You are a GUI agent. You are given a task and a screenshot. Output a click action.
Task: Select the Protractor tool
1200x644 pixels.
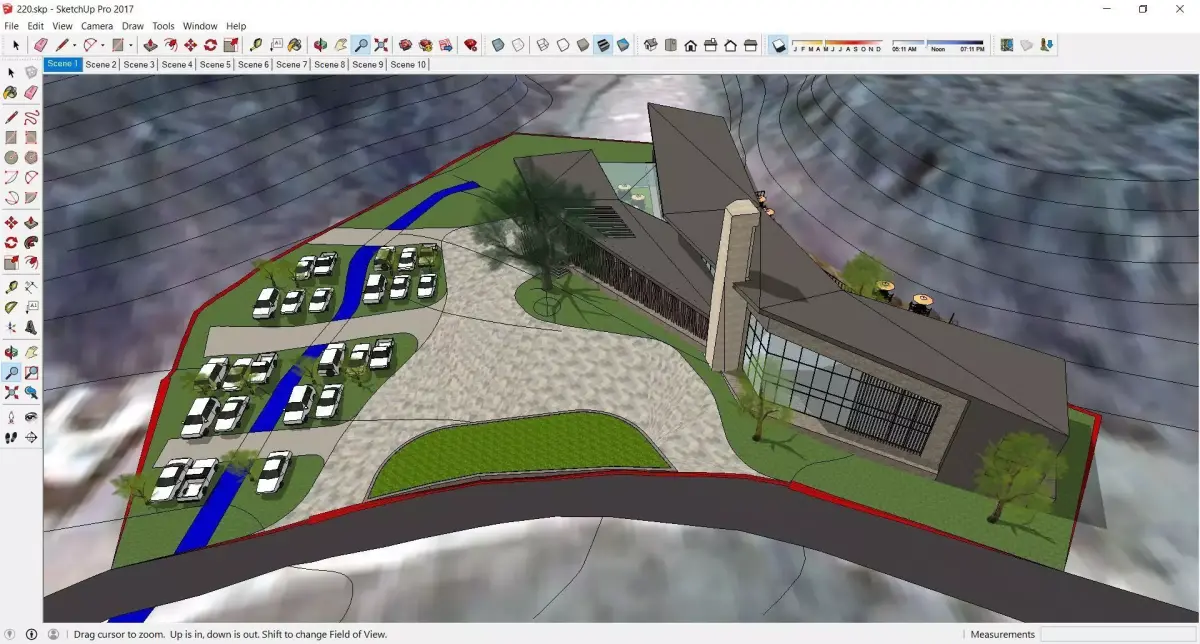[11, 306]
